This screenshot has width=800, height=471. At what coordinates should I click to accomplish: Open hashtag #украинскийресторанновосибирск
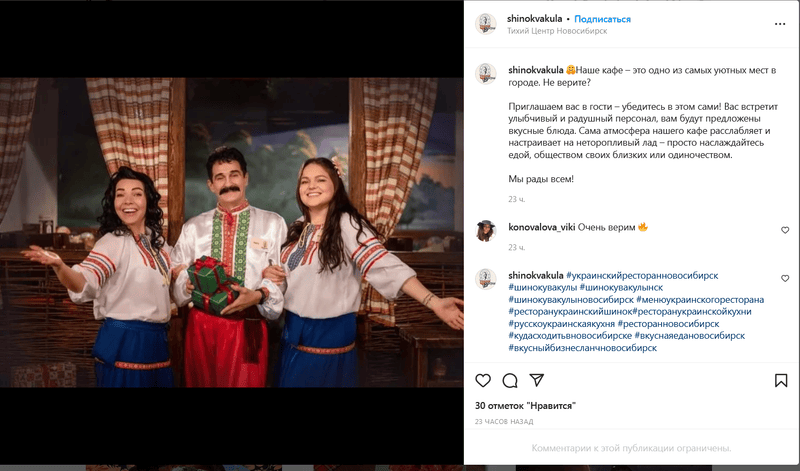(x=642, y=276)
